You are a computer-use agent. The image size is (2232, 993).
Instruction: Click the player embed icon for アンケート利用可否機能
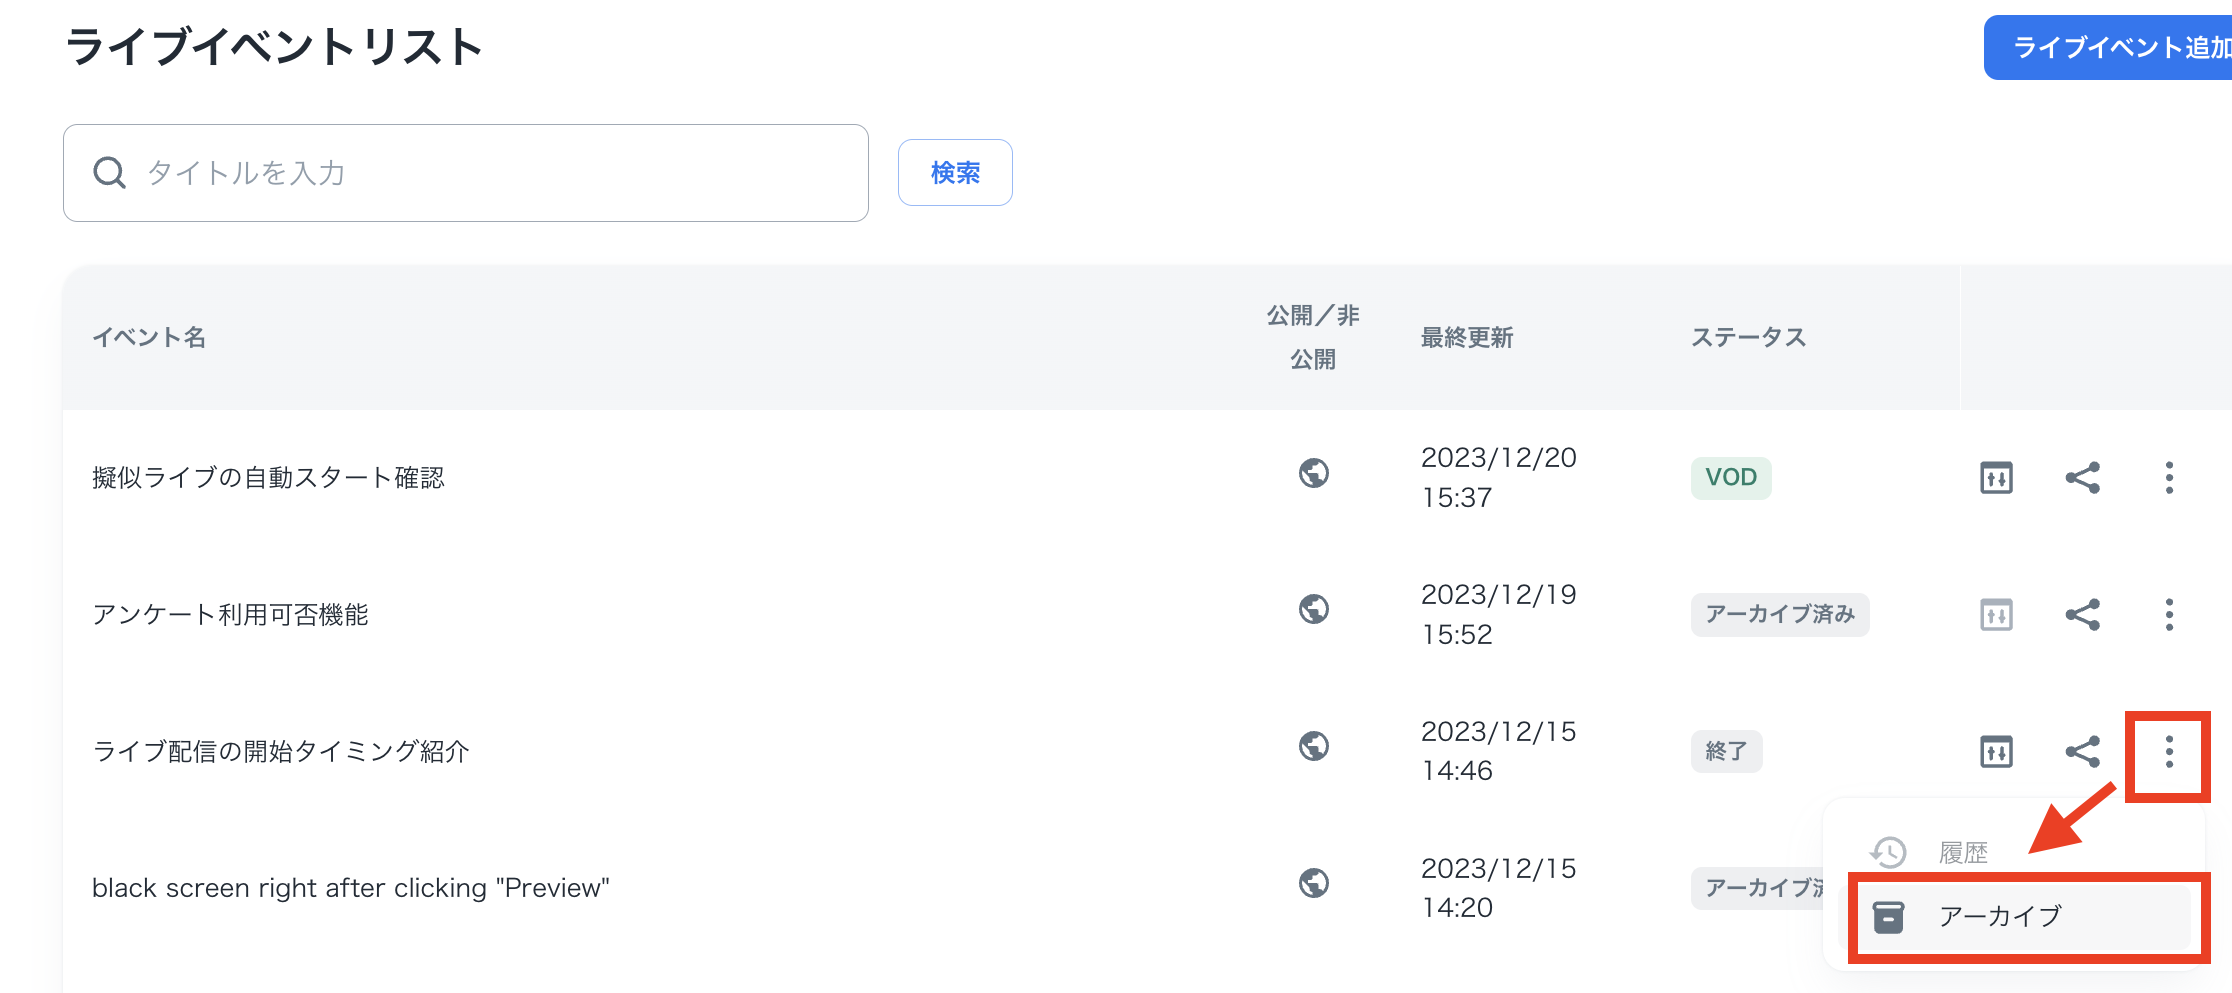pos(1996,614)
